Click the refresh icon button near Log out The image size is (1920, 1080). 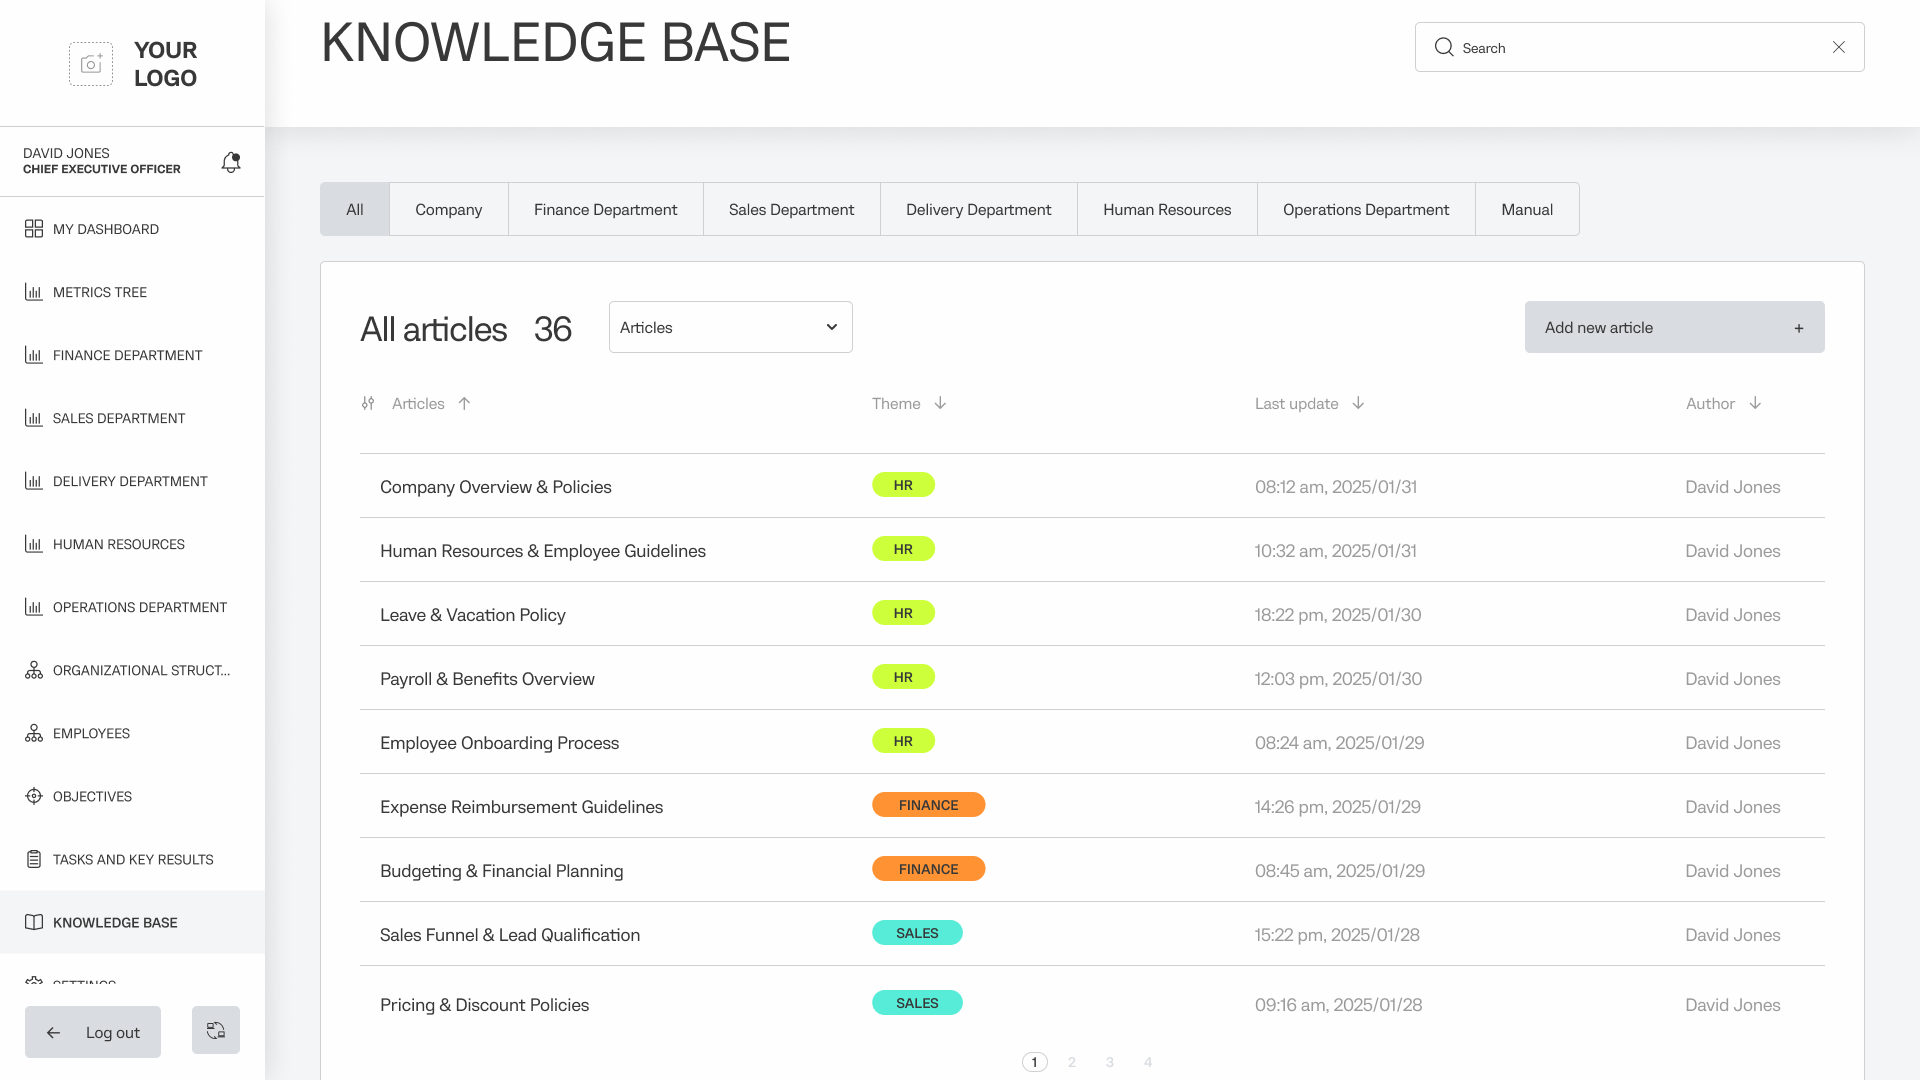coord(216,1030)
